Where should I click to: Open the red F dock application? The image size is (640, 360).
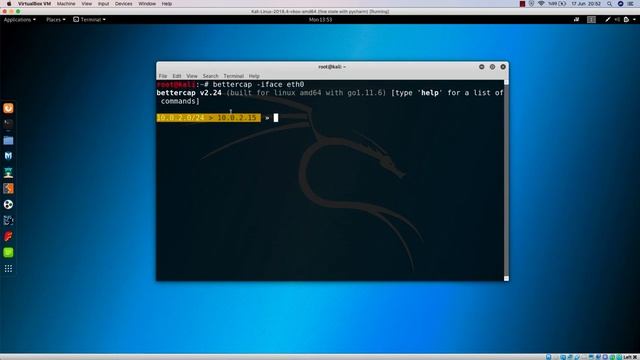8,236
